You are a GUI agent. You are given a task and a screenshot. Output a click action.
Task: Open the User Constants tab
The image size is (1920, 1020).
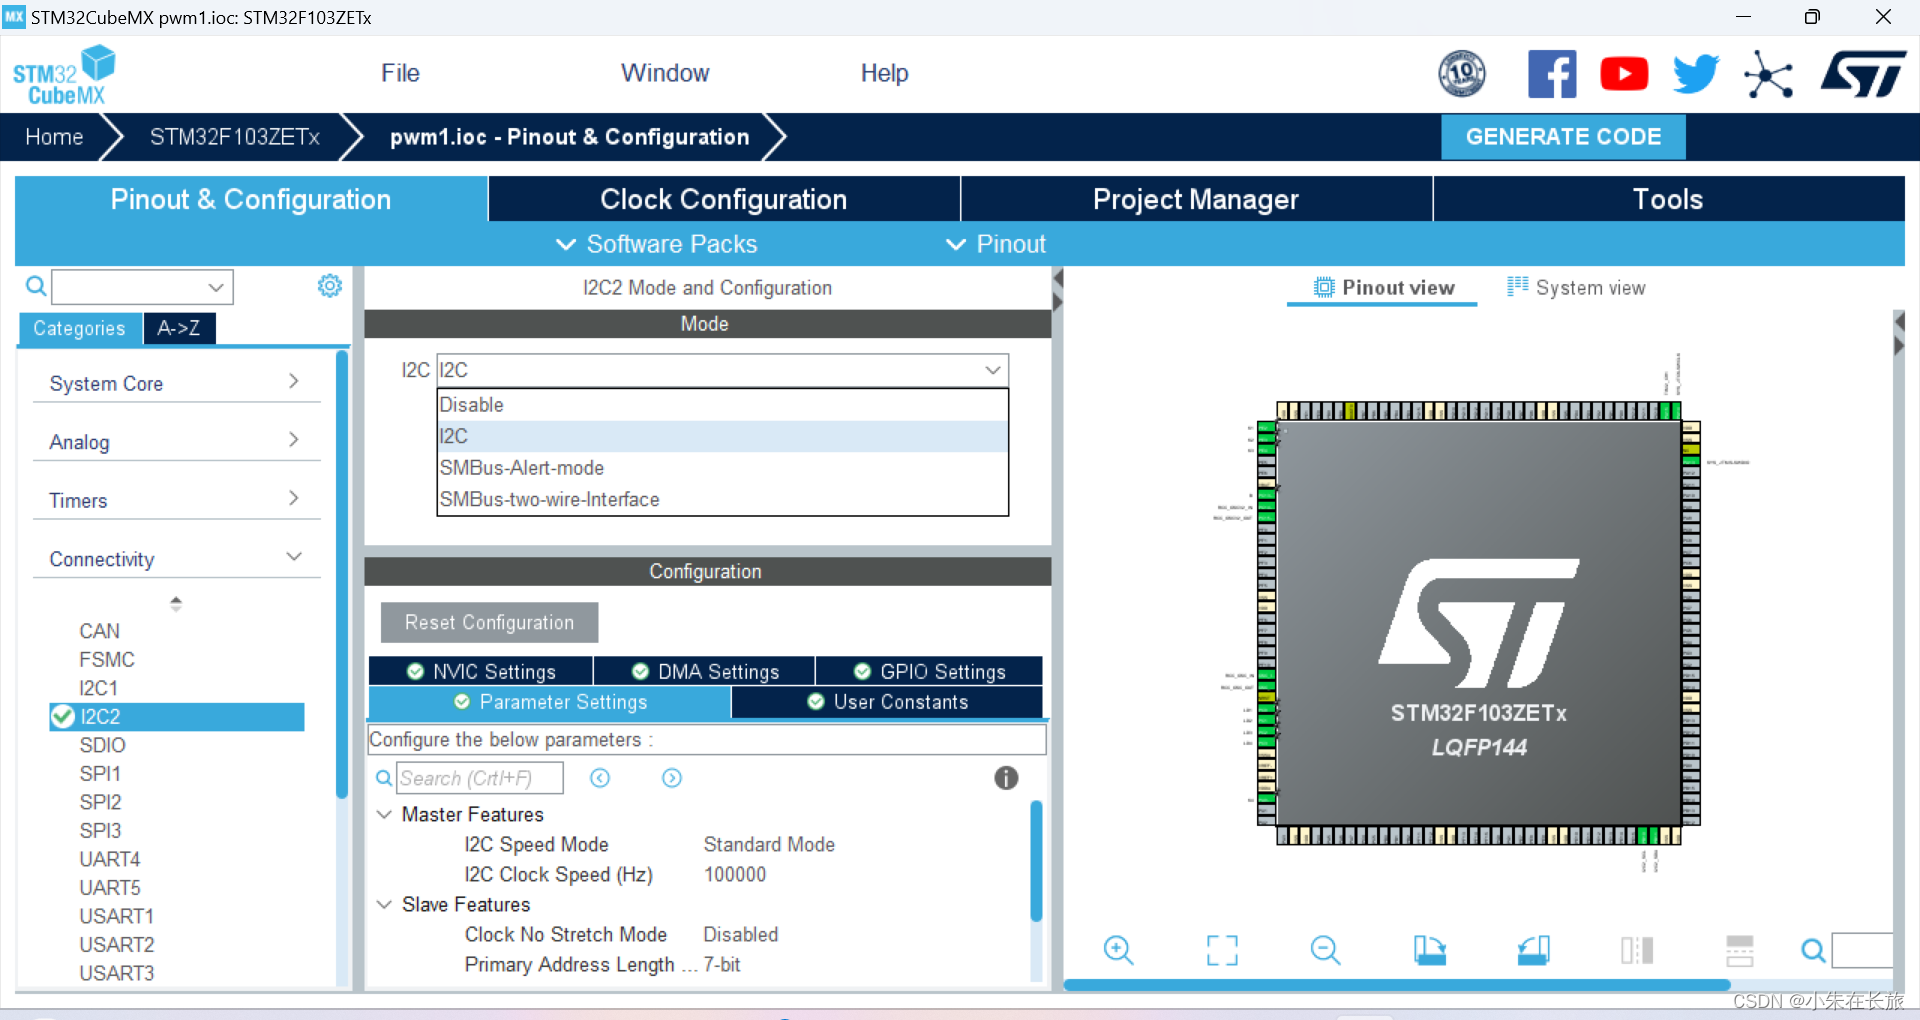[x=887, y=702]
